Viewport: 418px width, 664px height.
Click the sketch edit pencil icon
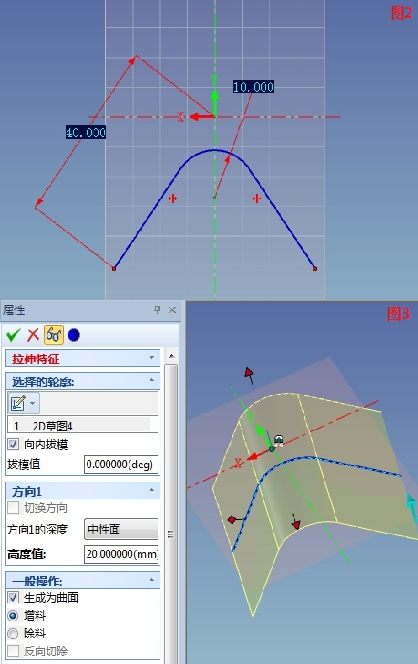[x=18, y=403]
